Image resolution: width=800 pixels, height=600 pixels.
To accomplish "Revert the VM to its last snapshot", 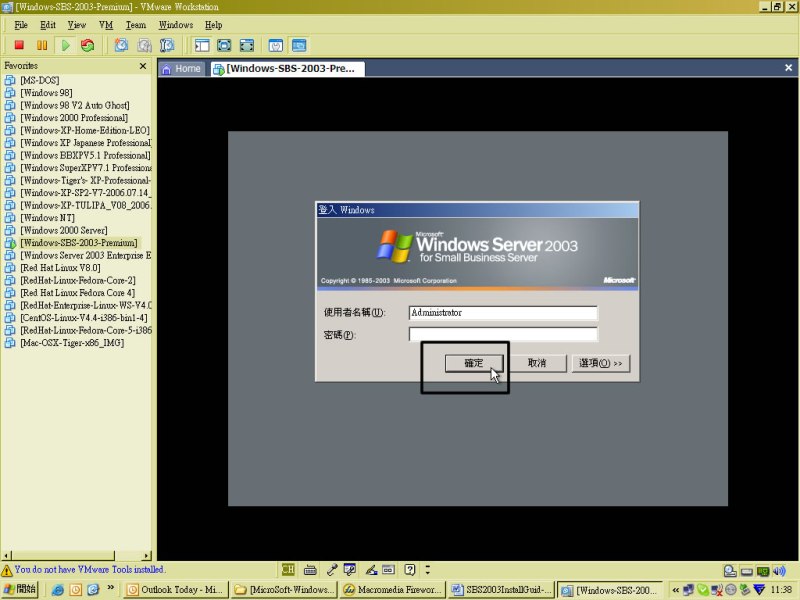I will 144,45.
